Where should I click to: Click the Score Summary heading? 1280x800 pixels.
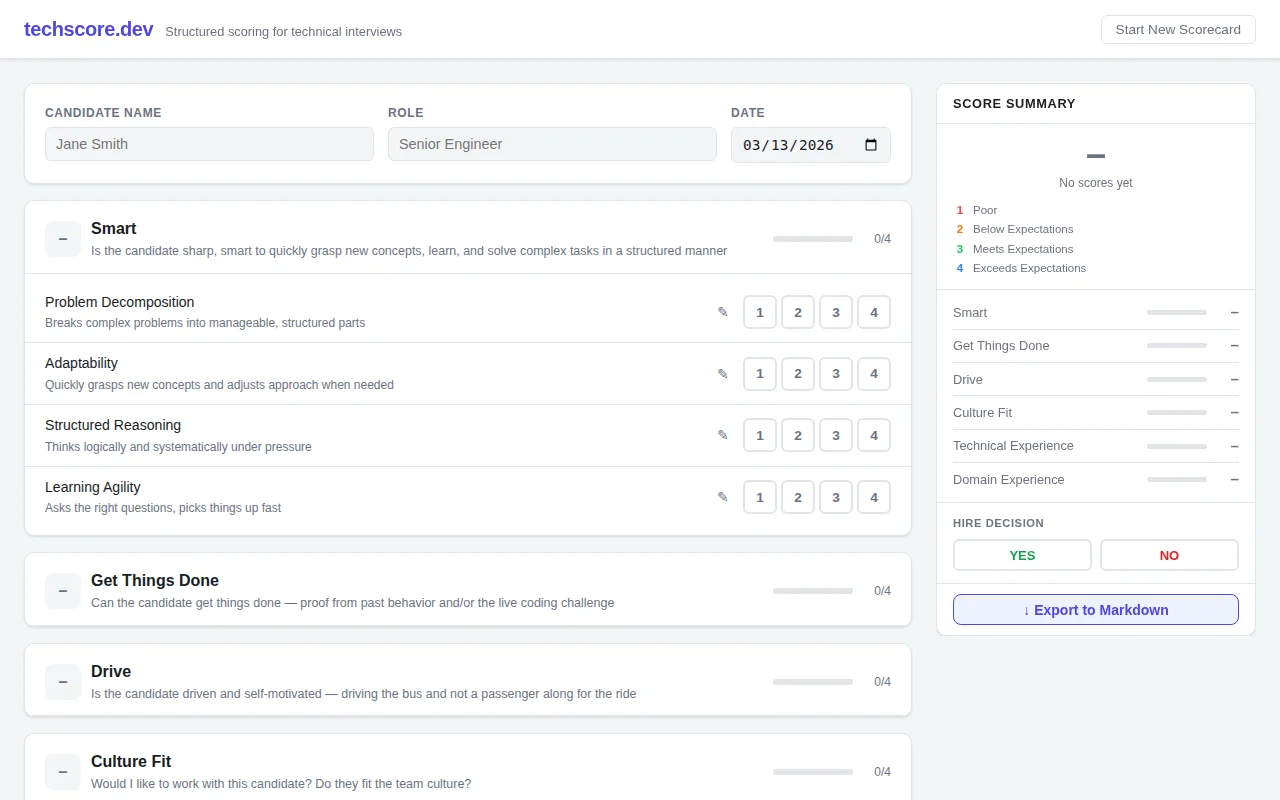[1014, 103]
